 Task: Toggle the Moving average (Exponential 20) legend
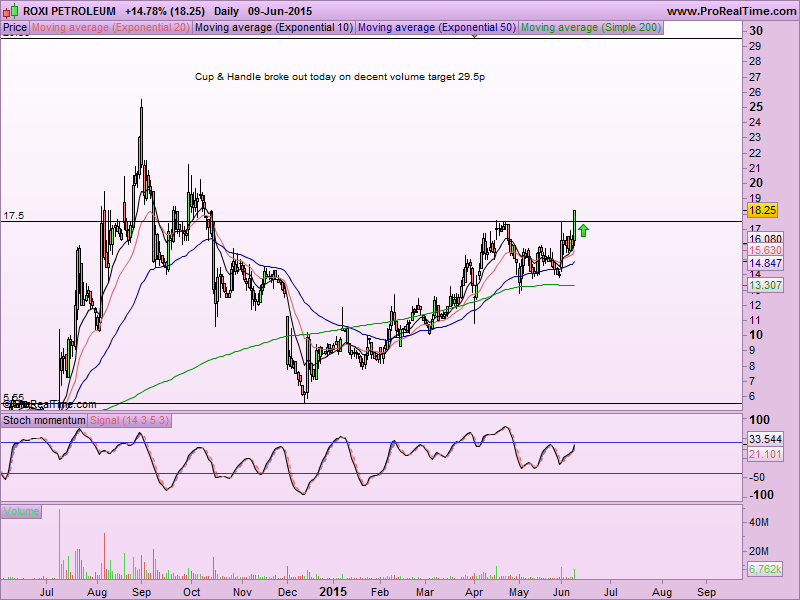coord(110,28)
